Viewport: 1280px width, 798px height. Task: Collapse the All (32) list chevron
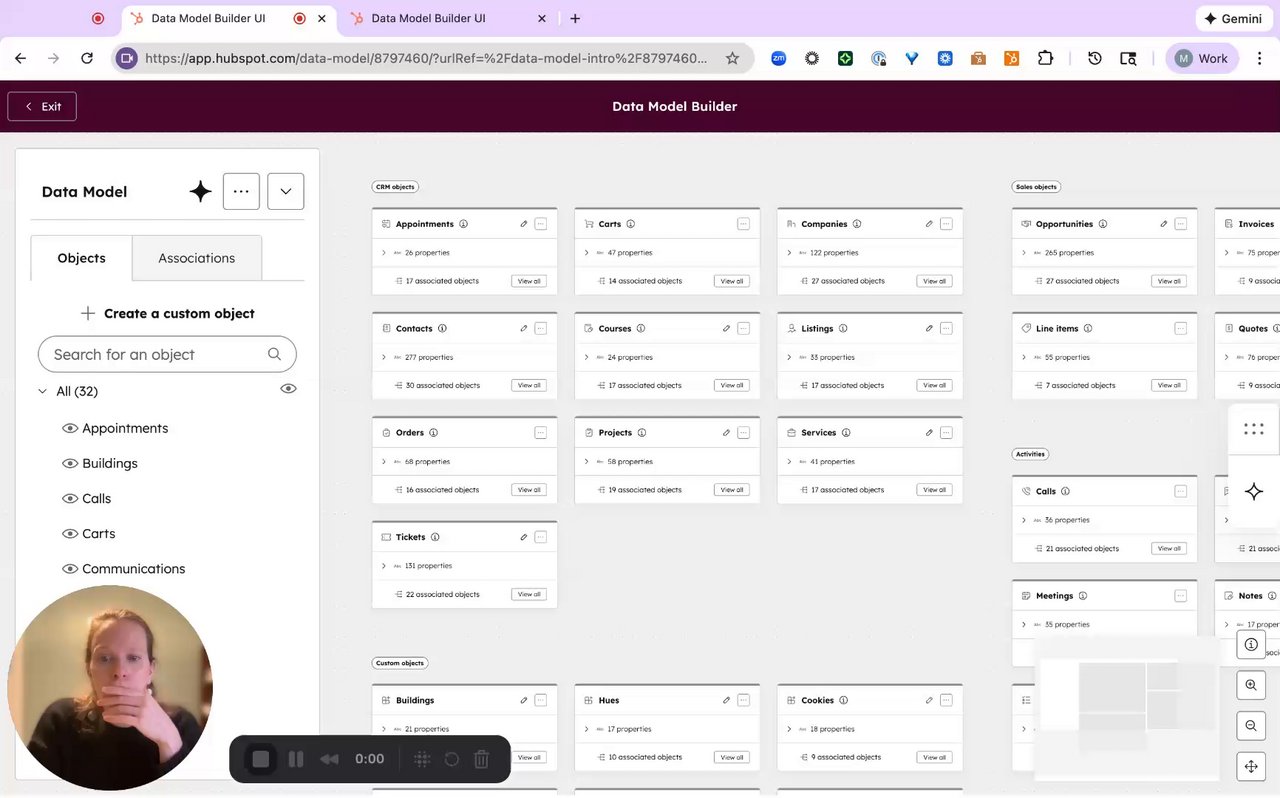tap(42, 391)
